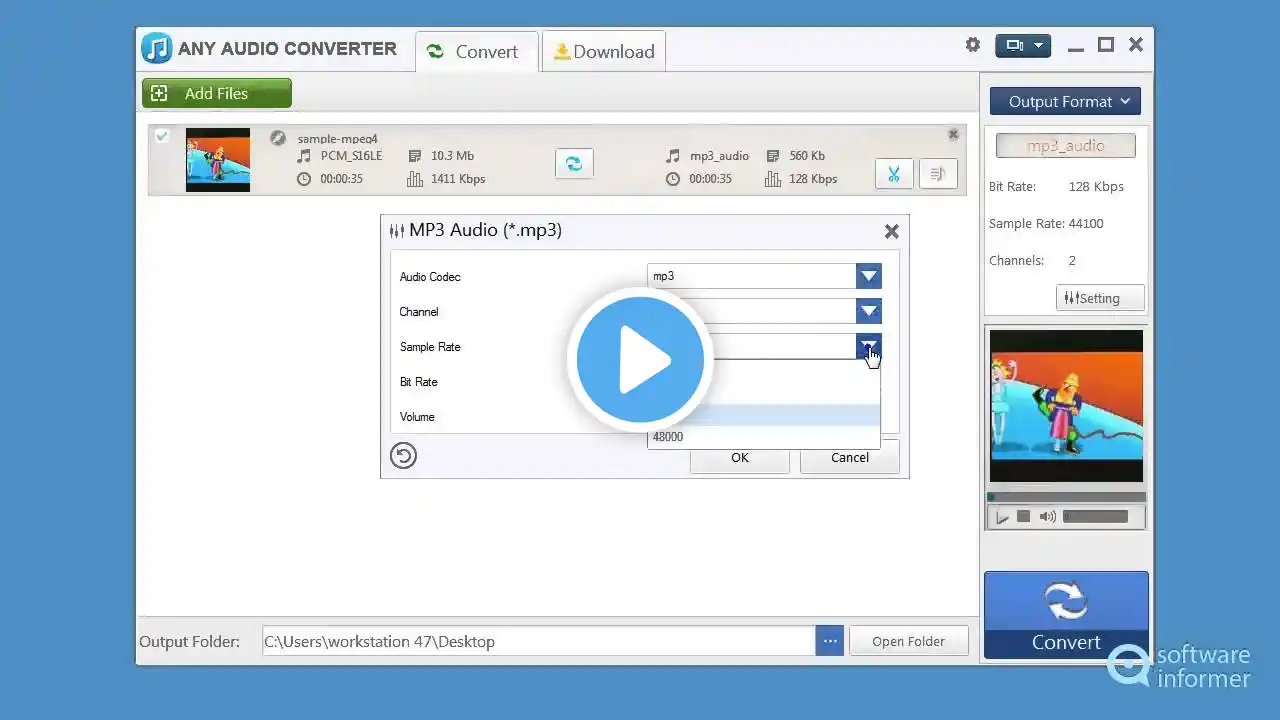Click the large blue play overlay button
1280x720 pixels.
(x=640, y=360)
